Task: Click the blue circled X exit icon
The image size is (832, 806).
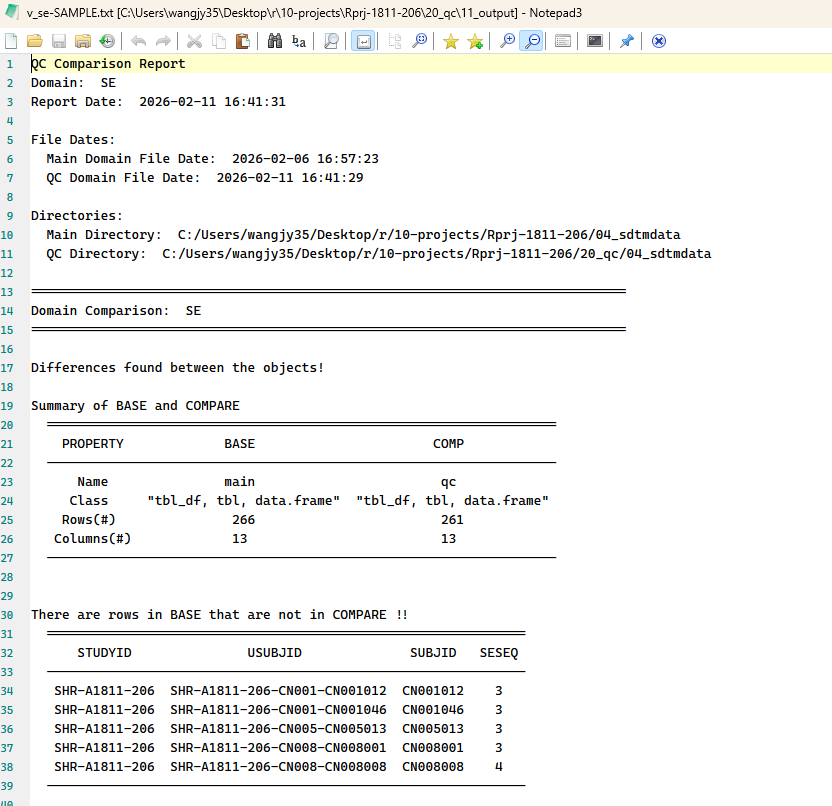Action: 659,41
